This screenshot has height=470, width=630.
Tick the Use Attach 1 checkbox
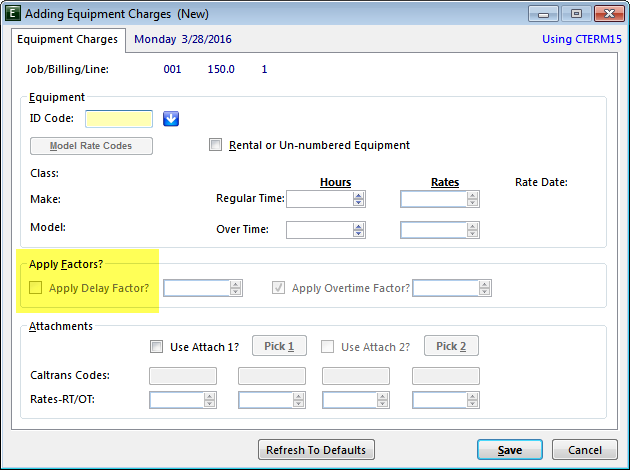click(x=156, y=346)
